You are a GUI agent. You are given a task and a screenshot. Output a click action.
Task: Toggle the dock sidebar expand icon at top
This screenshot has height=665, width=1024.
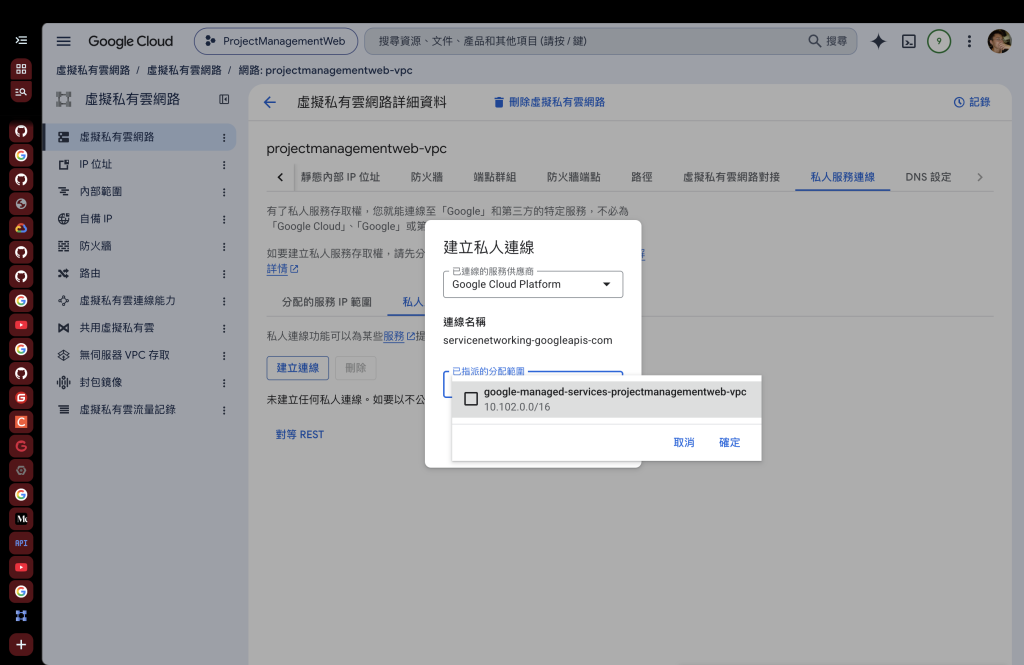[21, 41]
